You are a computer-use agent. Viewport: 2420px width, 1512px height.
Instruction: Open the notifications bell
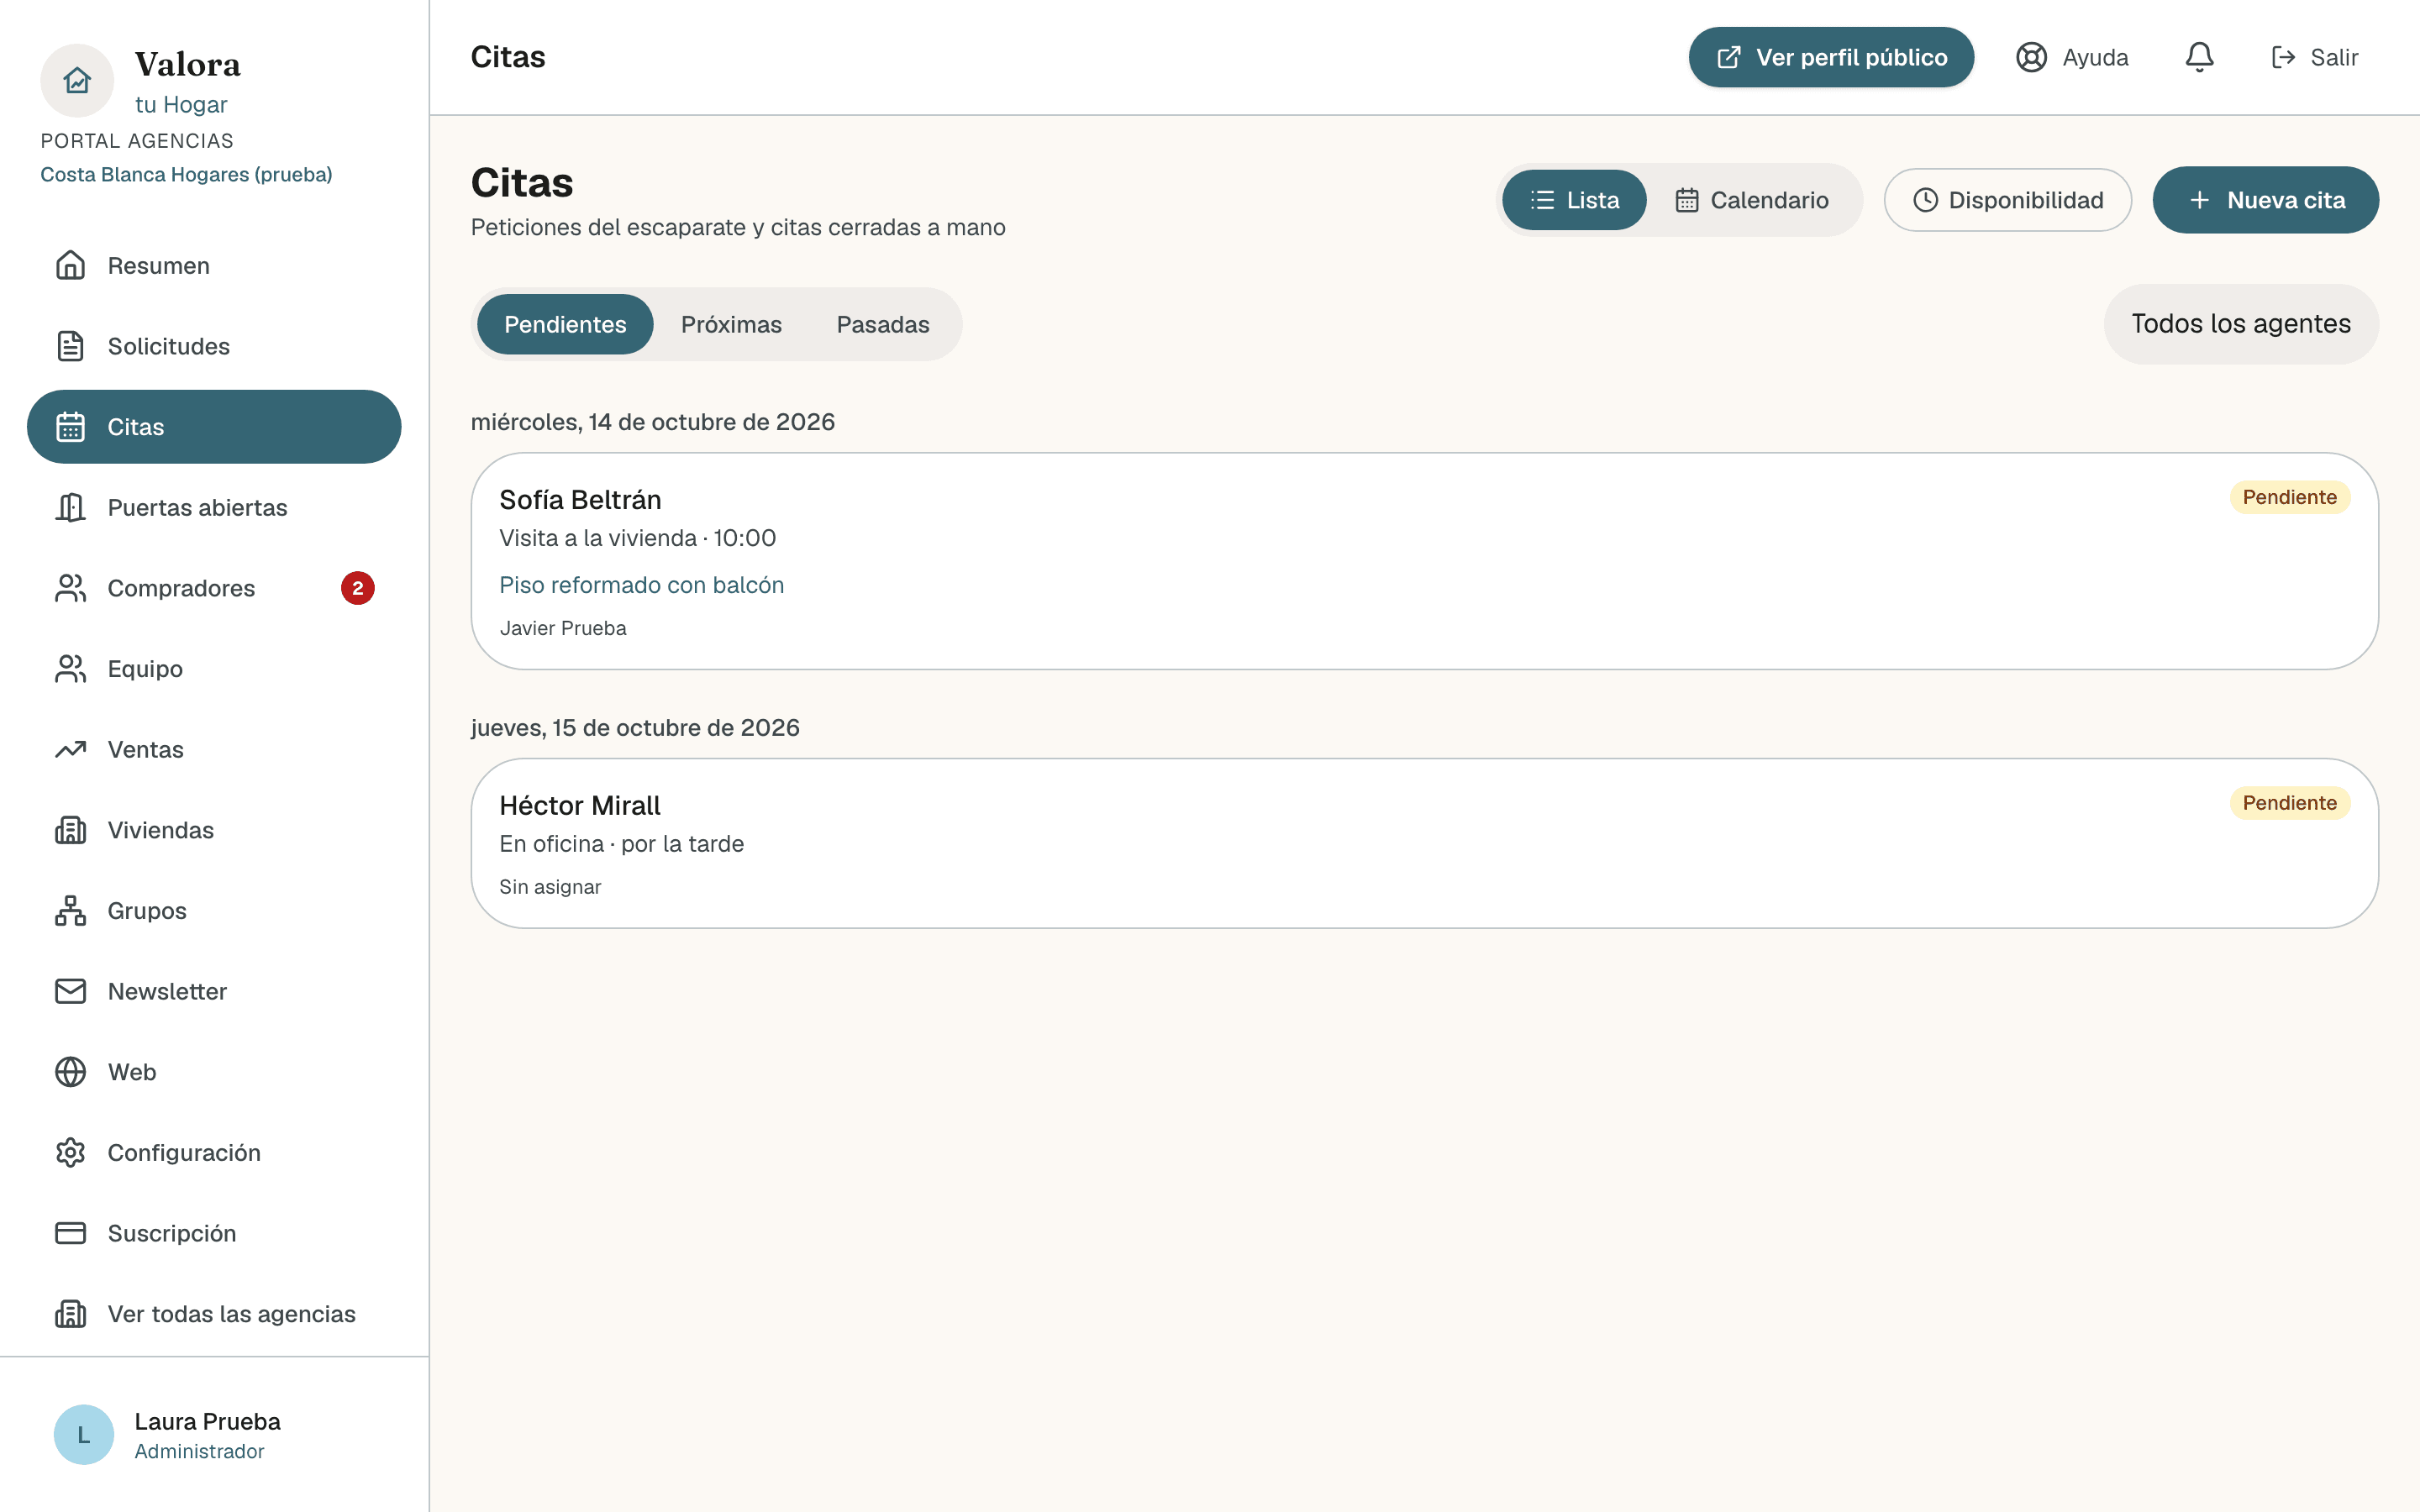2199,57
